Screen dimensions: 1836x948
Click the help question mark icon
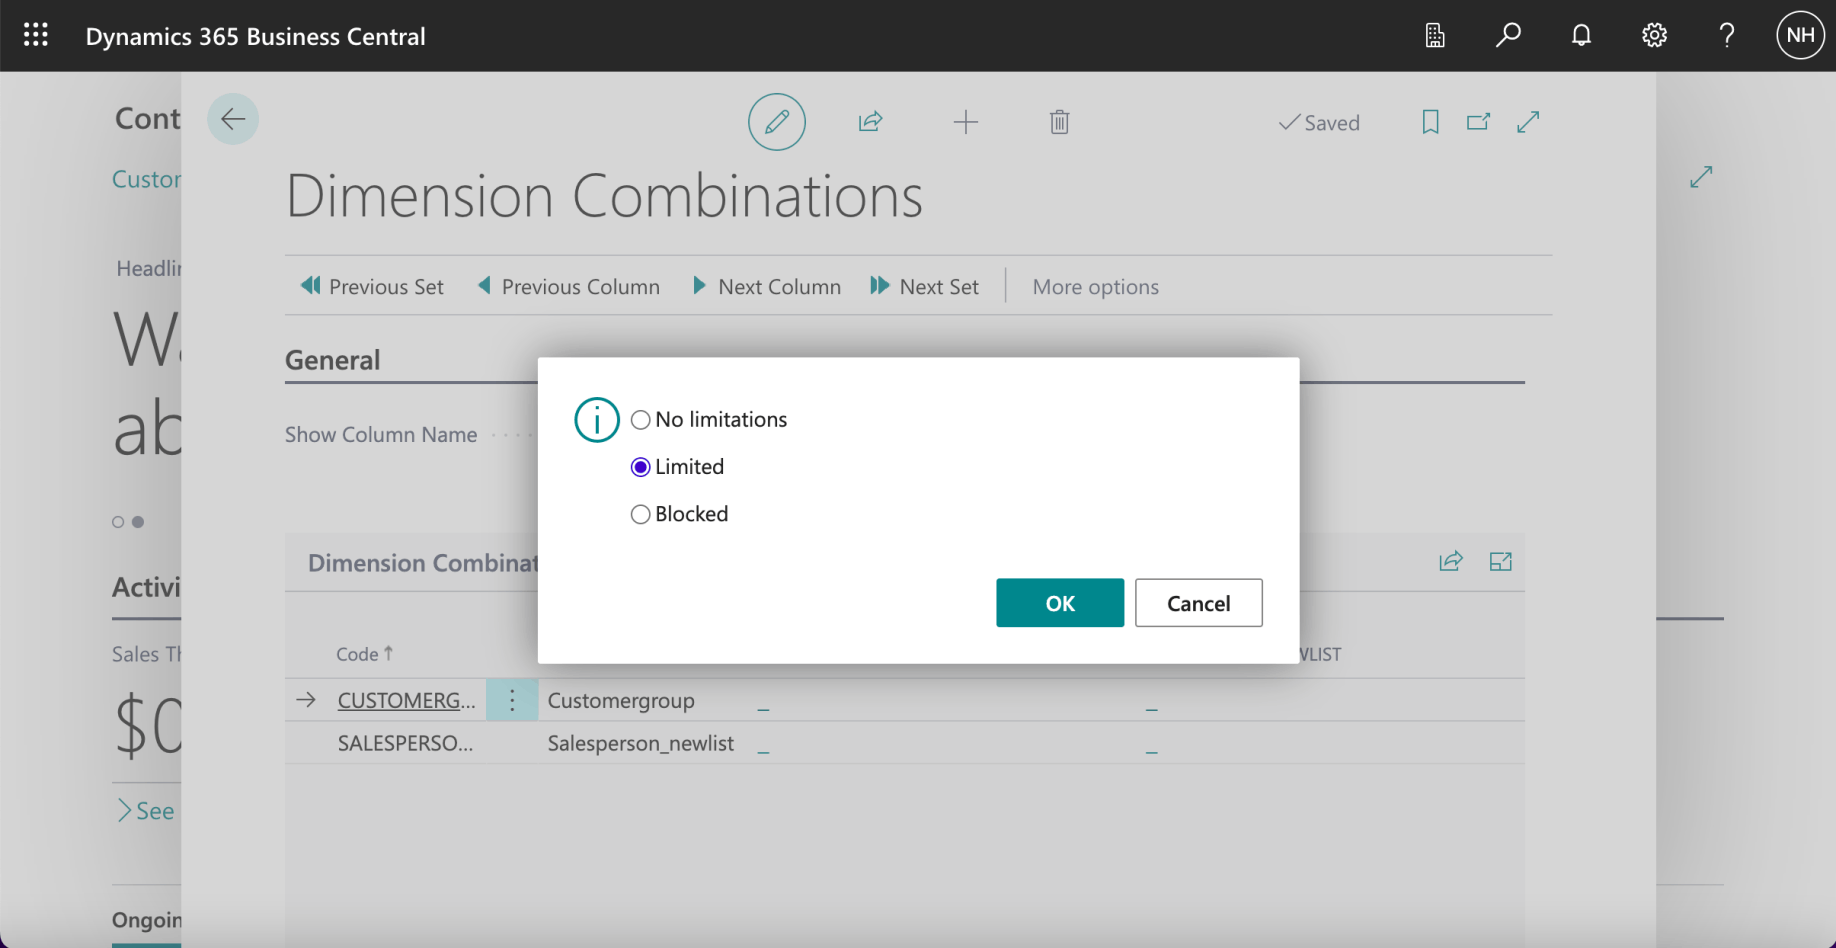pos(1727,36)
